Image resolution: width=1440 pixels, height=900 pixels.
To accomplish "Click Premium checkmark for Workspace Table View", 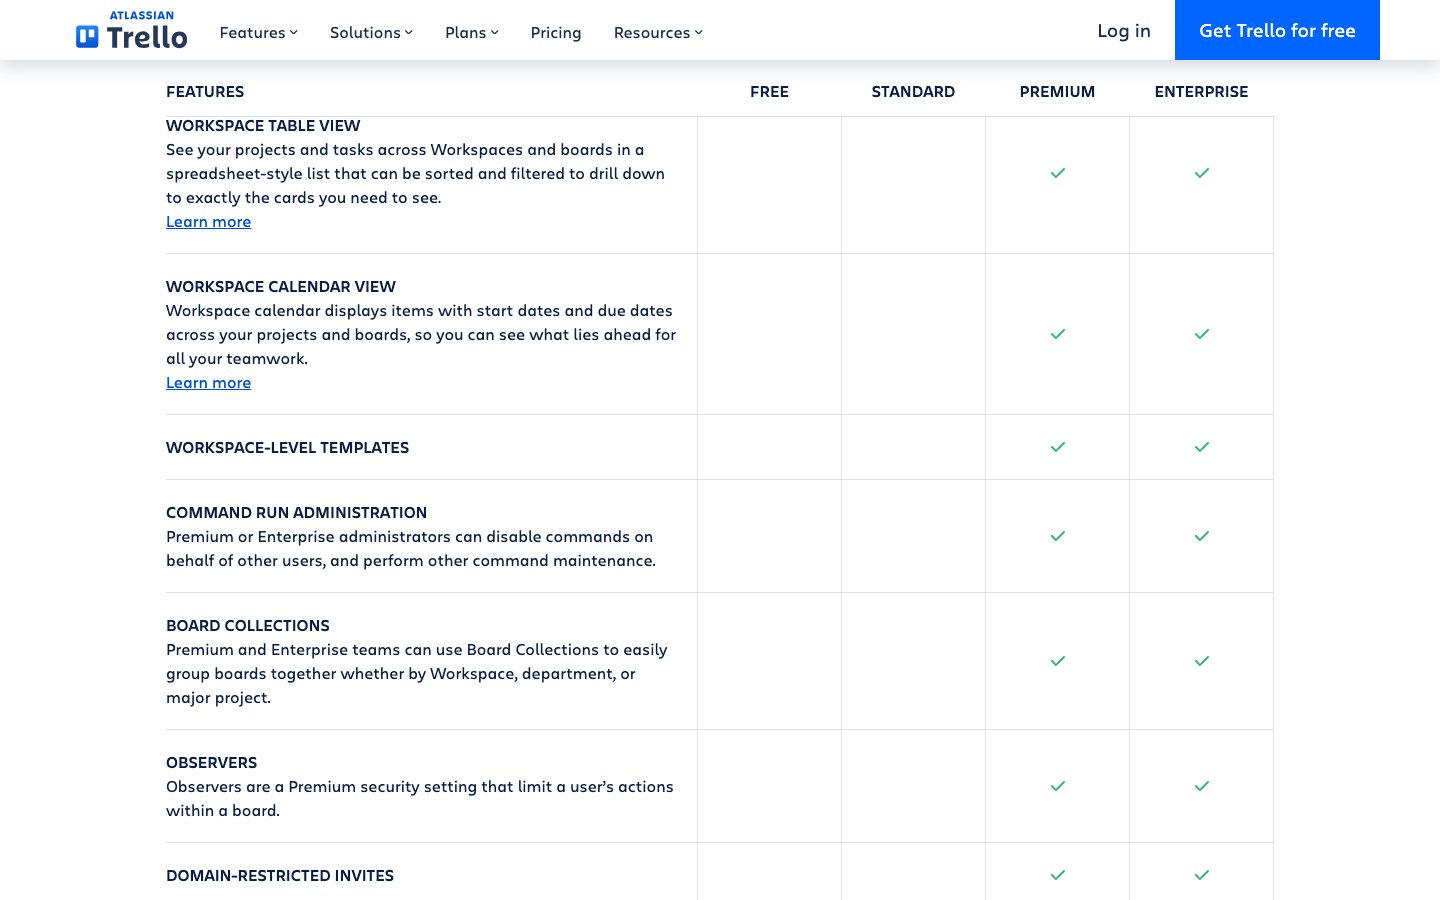I will point(1057,173).
